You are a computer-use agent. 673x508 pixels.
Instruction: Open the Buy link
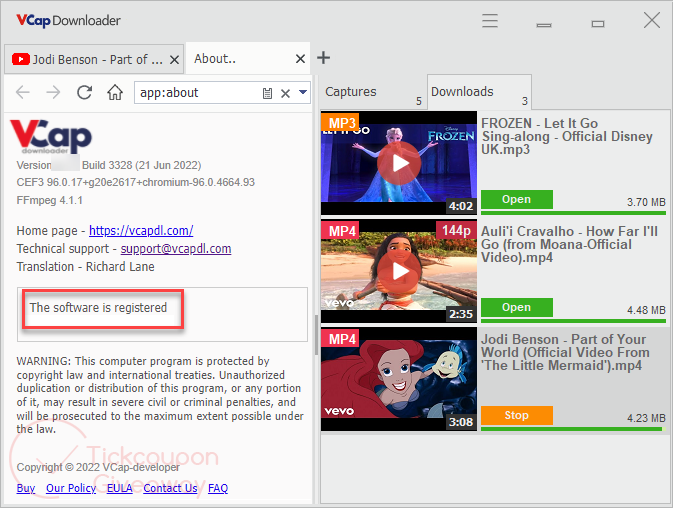[x=26, y=488]
